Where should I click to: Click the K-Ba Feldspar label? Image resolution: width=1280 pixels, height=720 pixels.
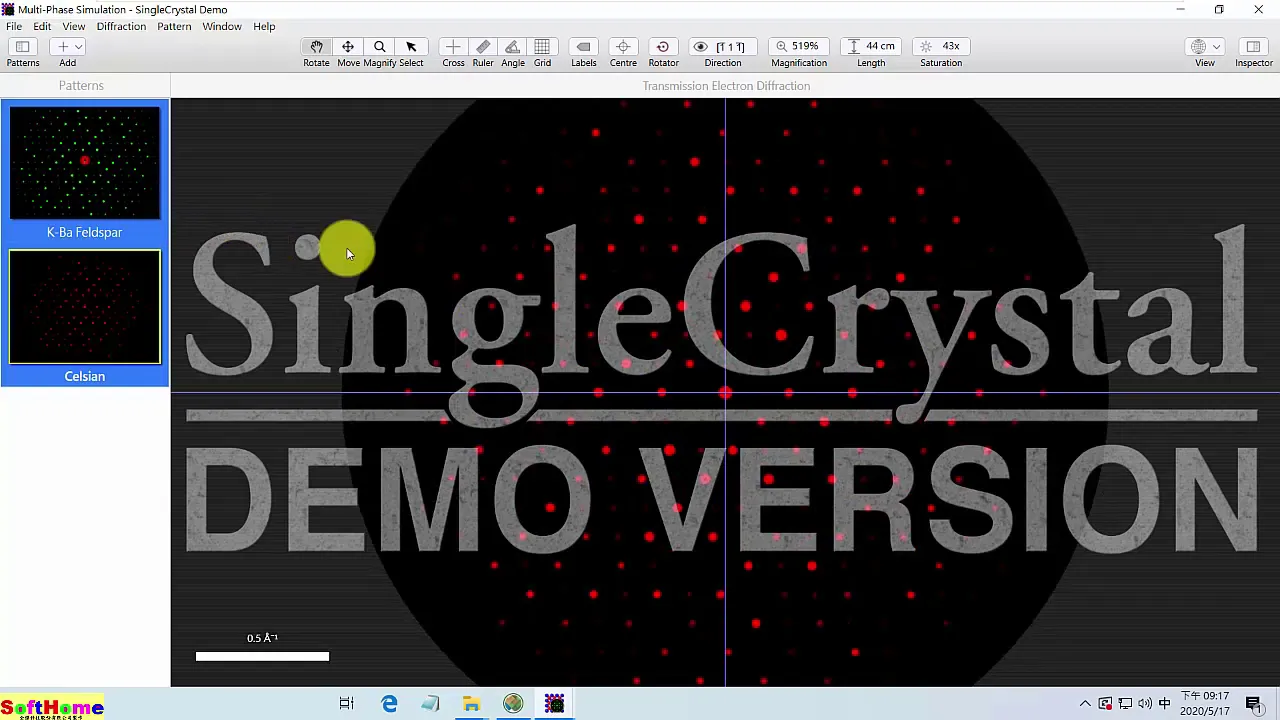tap(84, 232)
